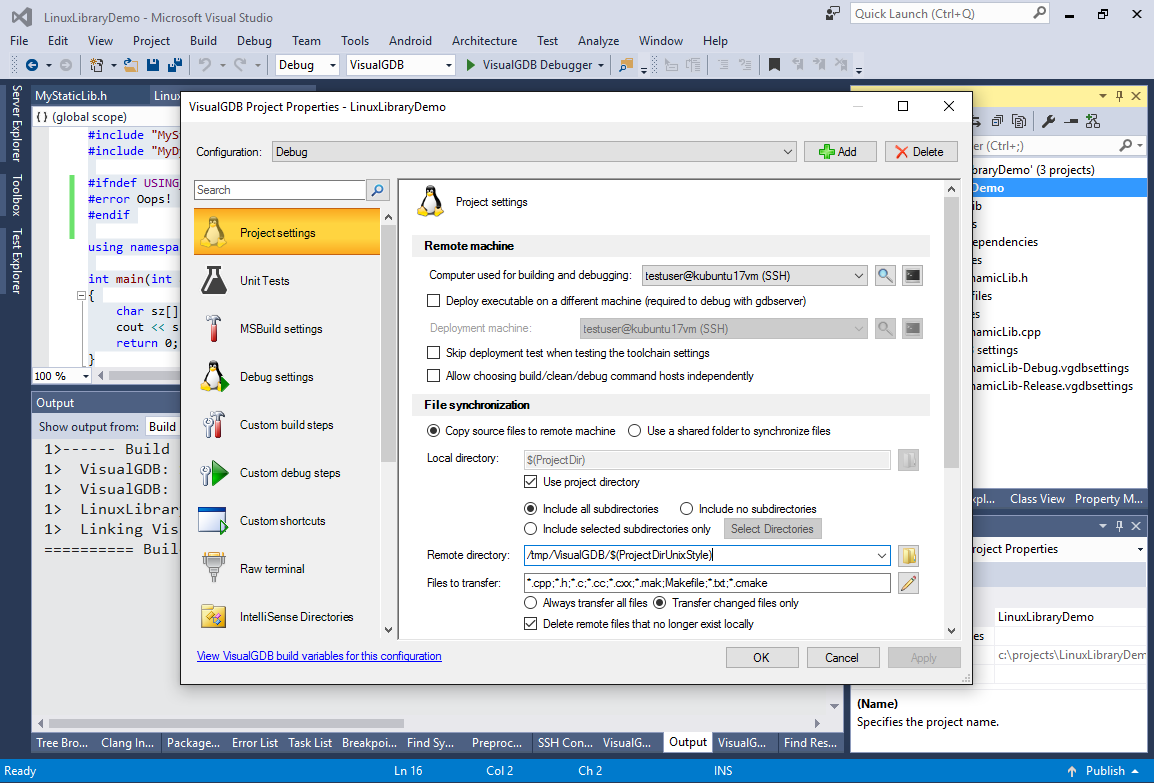Click the OK button
The height and width of the screenshot is (783, 1154).
[x=761, y=657]
